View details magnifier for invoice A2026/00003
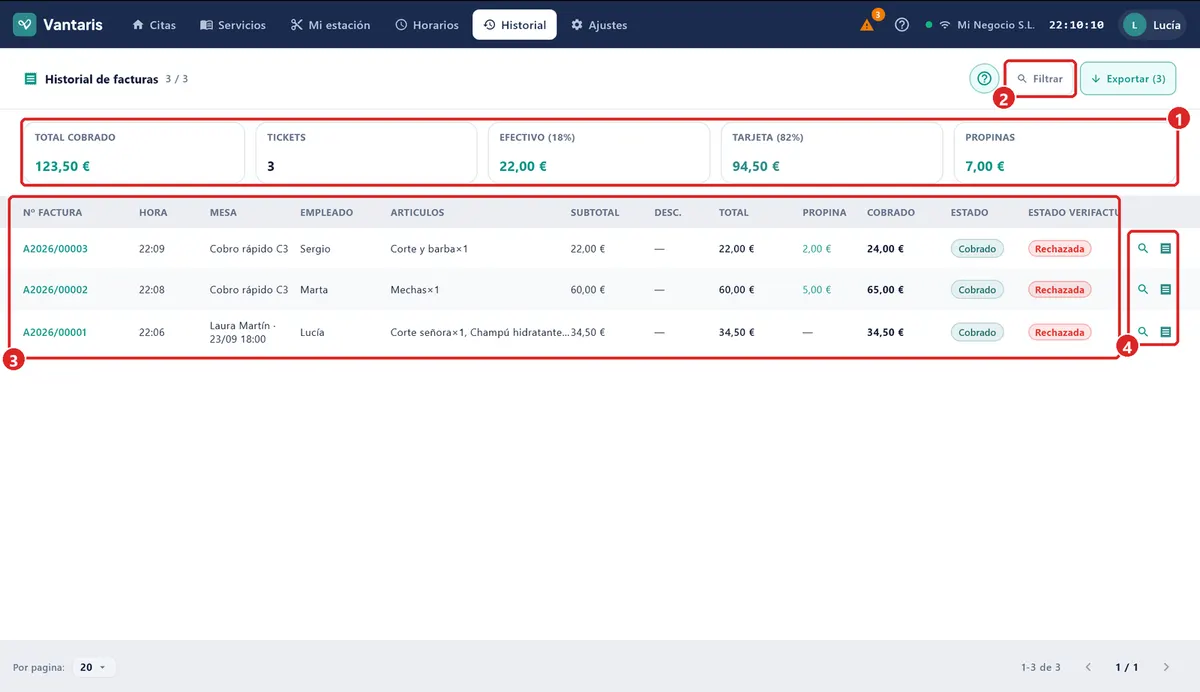This screenshot has width=1200, height=692. point(1143,248)
